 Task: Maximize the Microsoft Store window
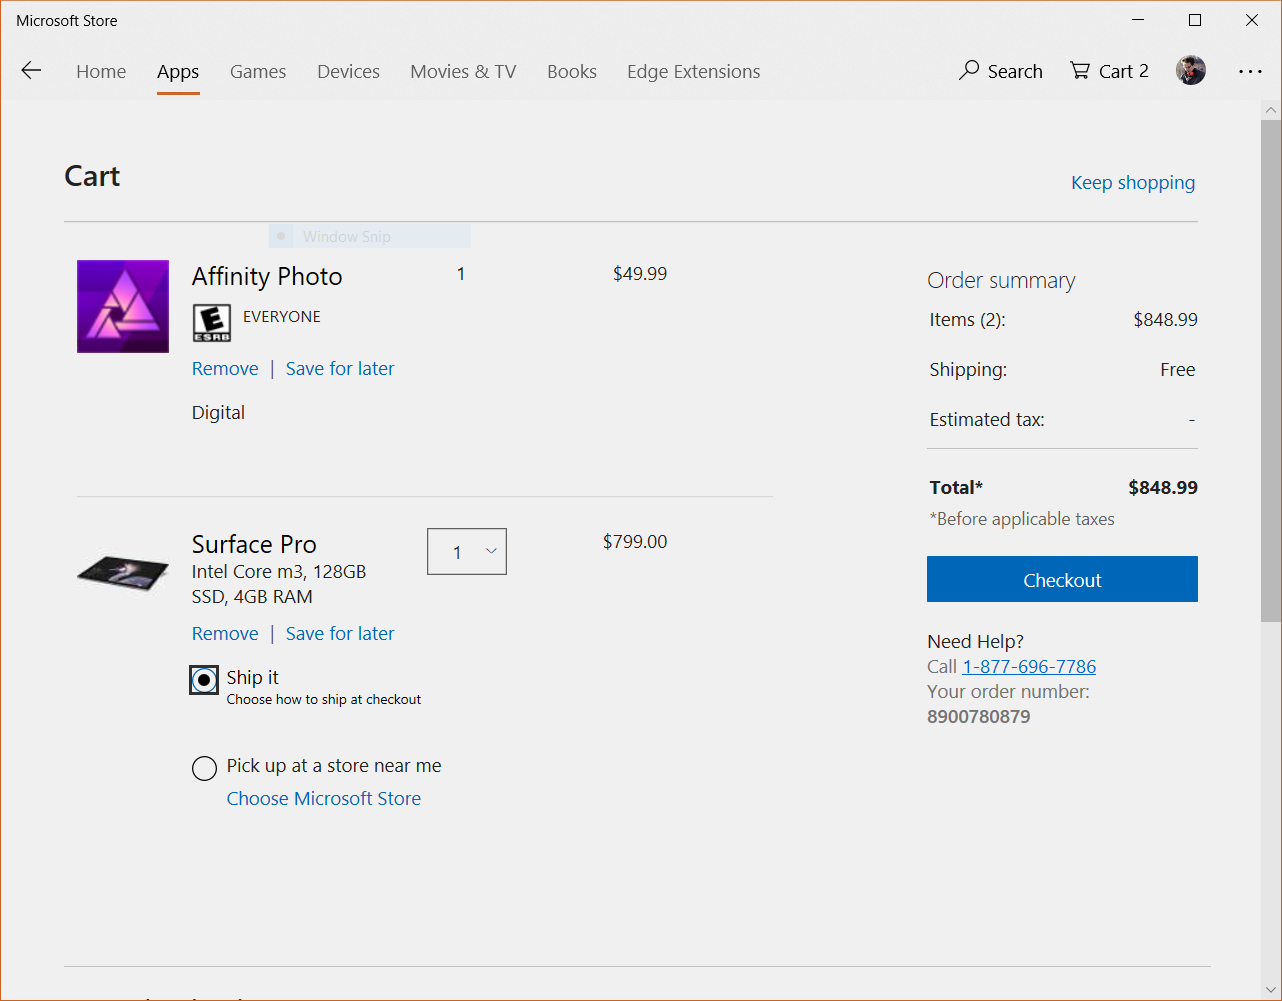1194,20
